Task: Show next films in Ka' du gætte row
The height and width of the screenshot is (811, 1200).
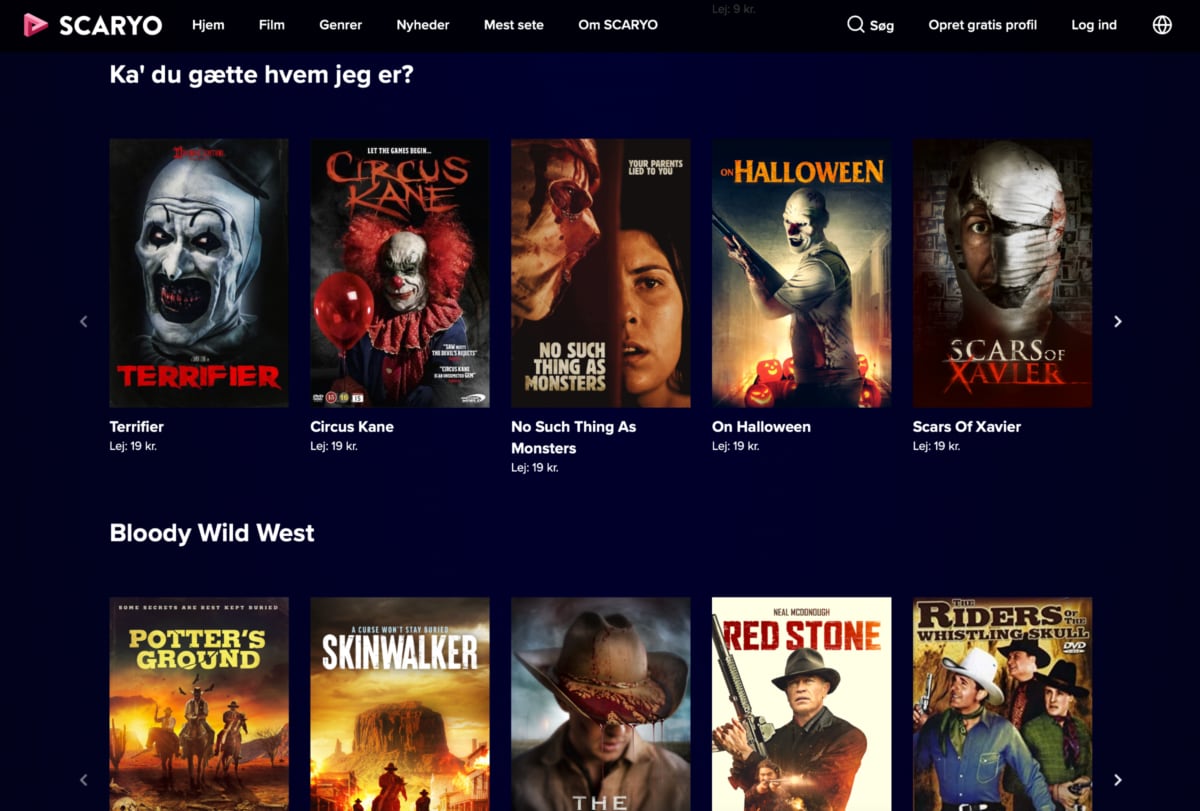Action: [1118, 321]
